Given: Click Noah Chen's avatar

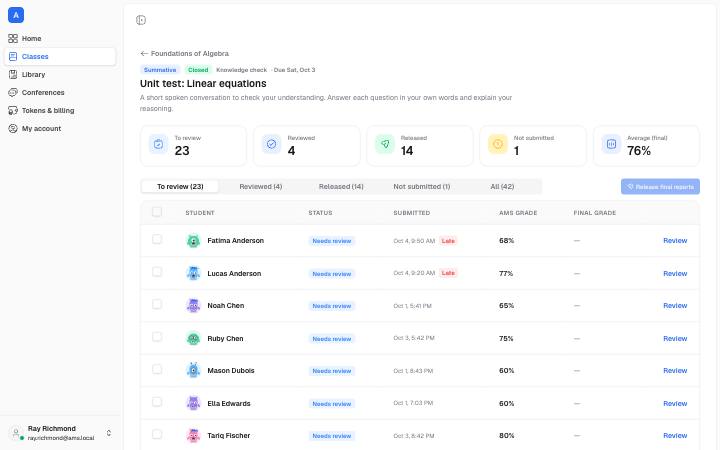Looking at the screenshot, I should (193, 305).
